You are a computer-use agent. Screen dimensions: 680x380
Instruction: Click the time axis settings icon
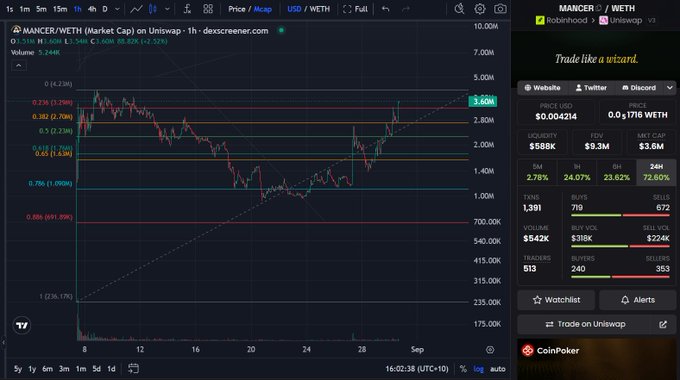click(490, 350)
